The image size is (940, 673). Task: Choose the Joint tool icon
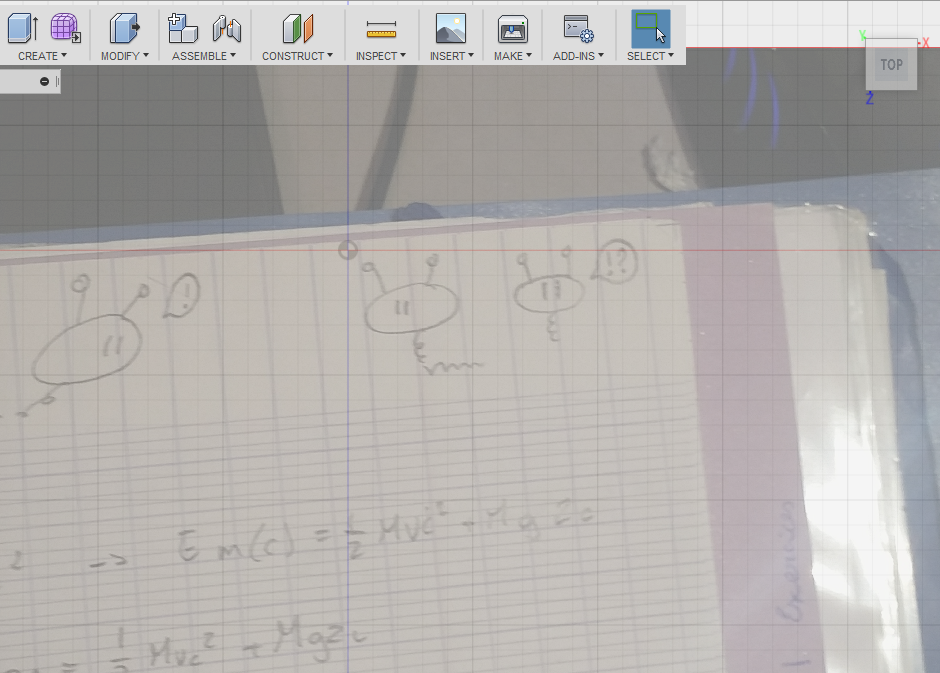click(x=227, y=28)
